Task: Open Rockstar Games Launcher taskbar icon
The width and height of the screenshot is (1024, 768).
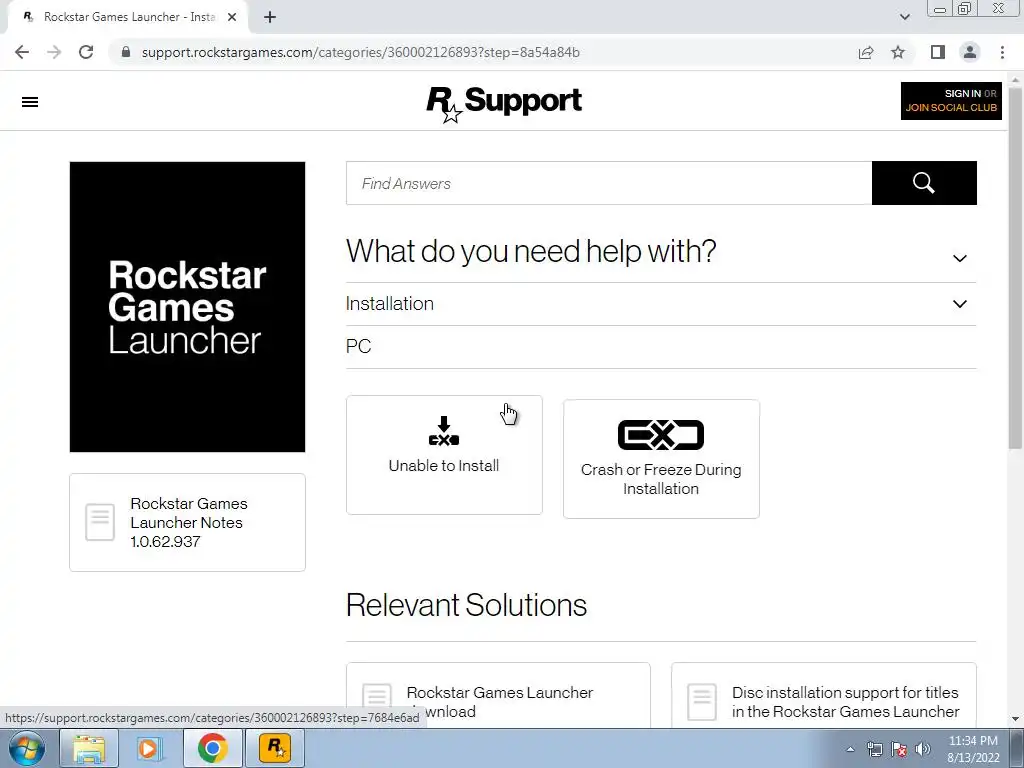Action: point(274,748)
